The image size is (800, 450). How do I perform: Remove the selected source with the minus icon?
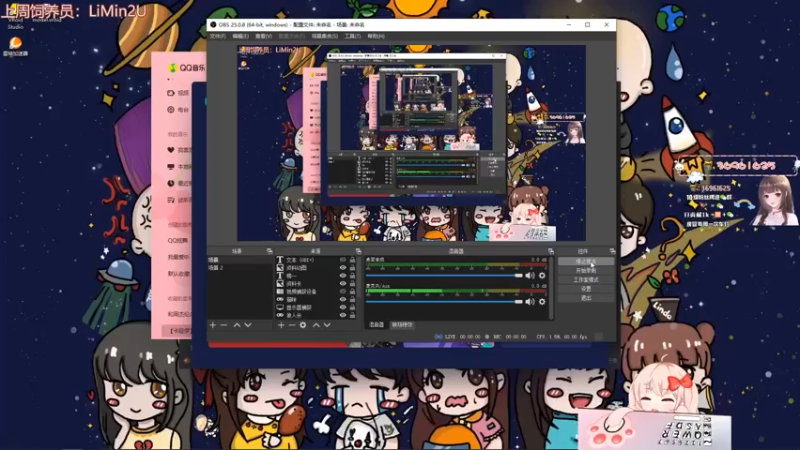(x=292, y=325)
